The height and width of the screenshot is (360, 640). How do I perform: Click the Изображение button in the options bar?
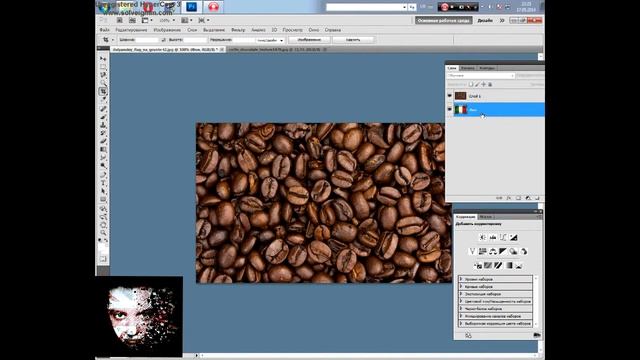[309, 40]
